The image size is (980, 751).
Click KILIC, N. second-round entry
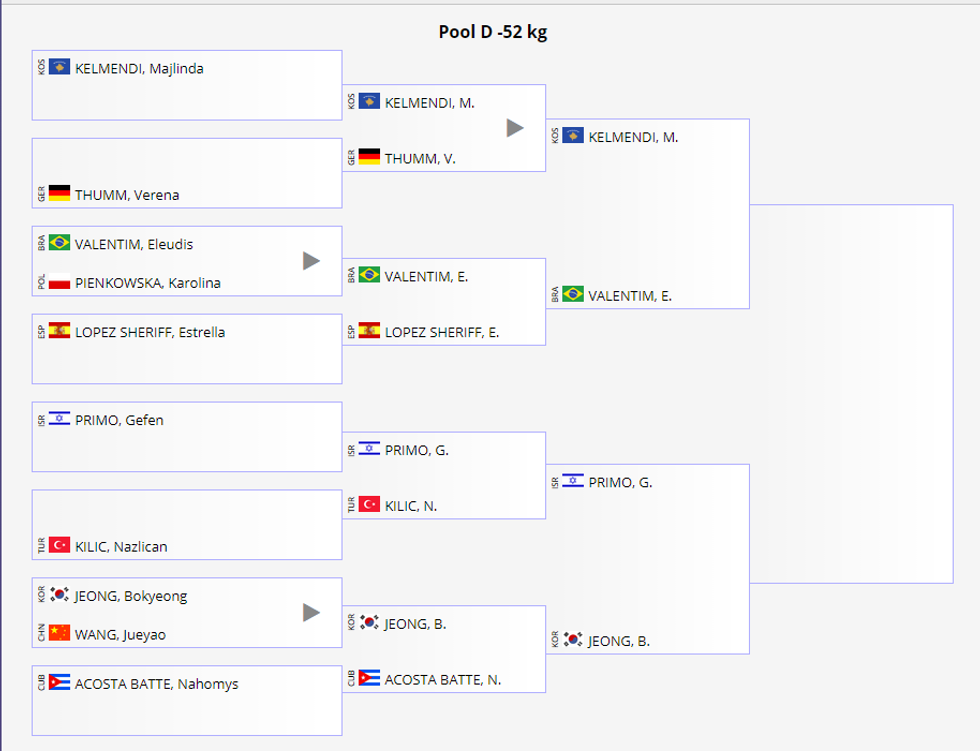click(411, 506)
